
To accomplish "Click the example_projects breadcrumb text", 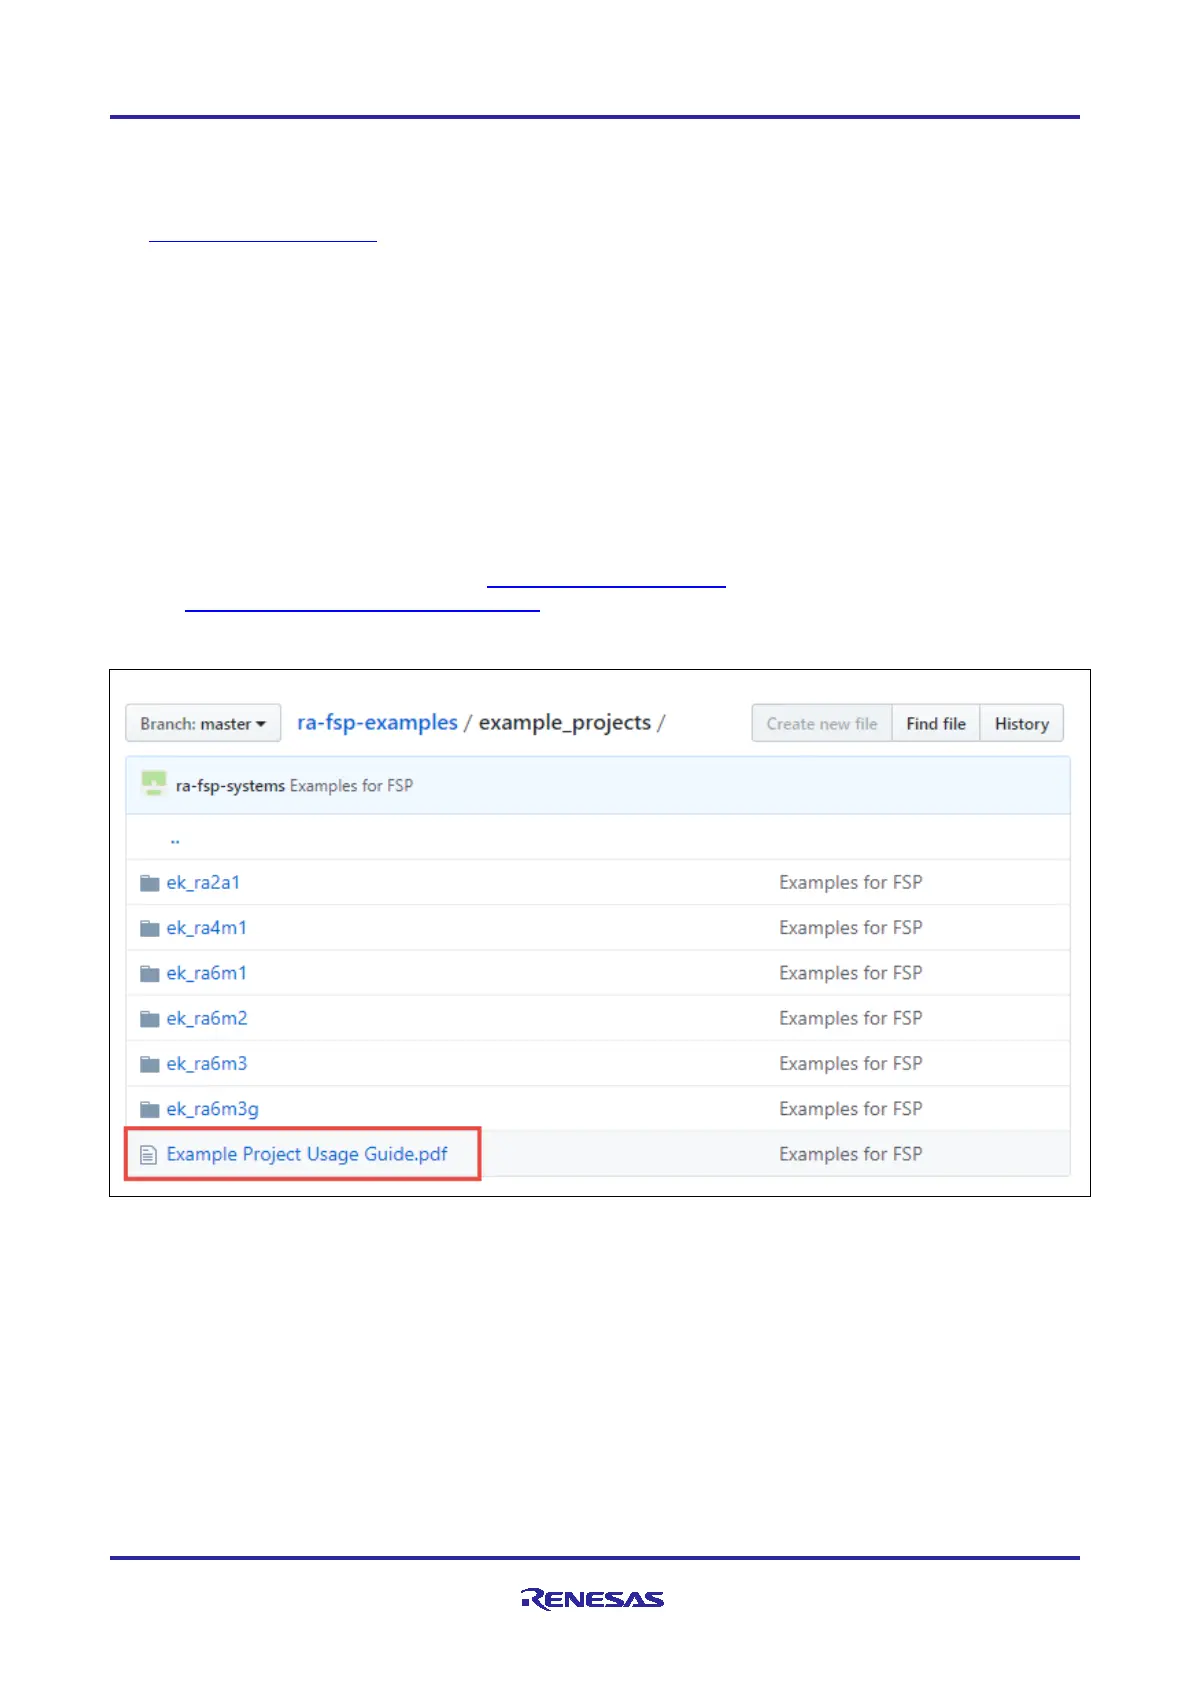I will pyautogui.click(x=565, y=723).
